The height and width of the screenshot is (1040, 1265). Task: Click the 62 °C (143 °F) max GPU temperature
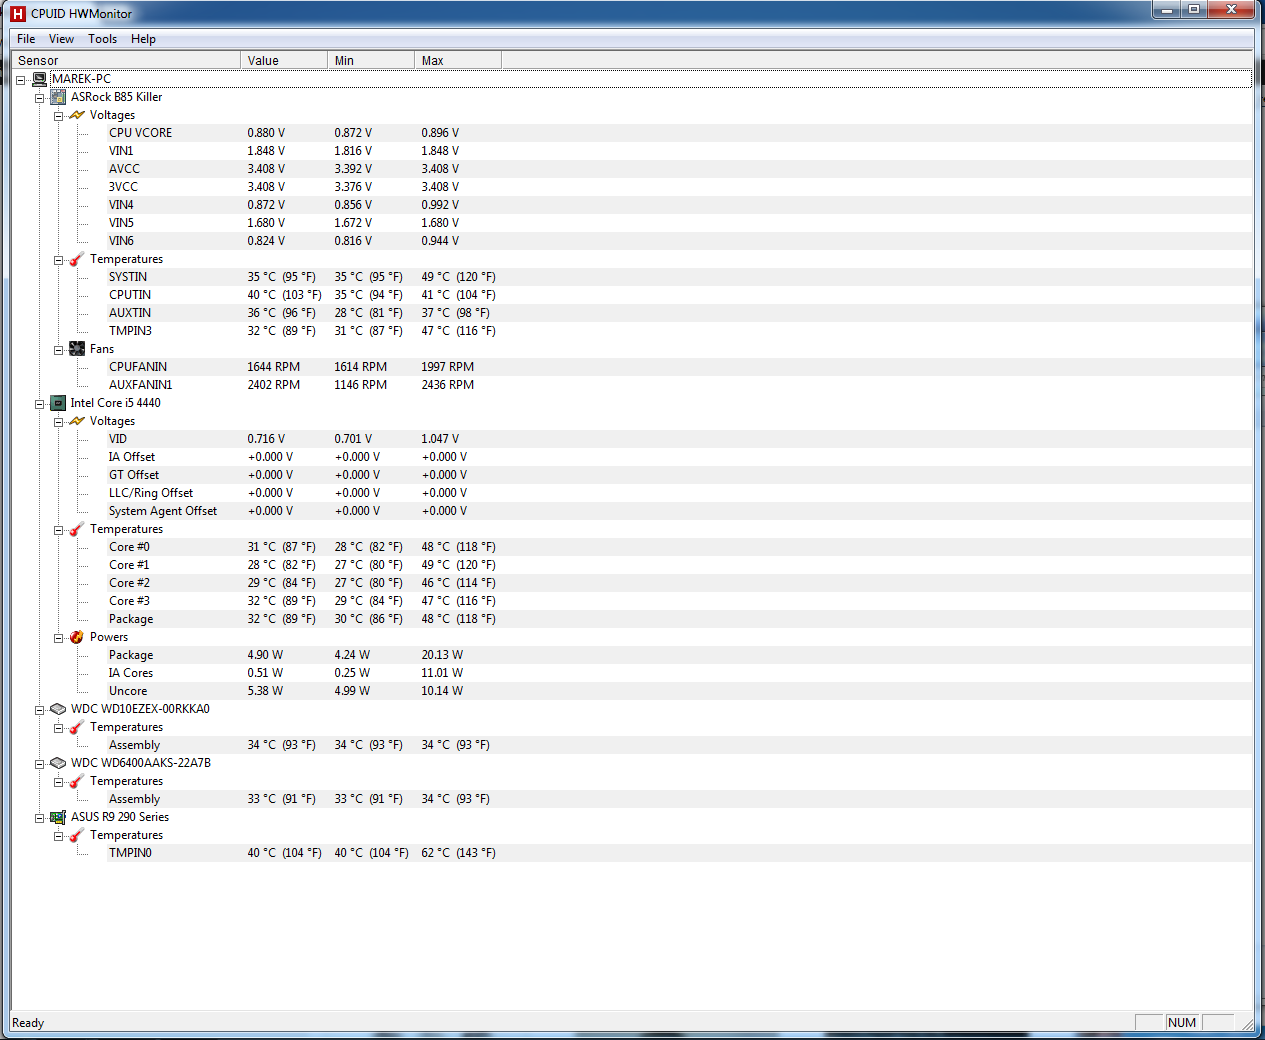[x=458, y=853]
